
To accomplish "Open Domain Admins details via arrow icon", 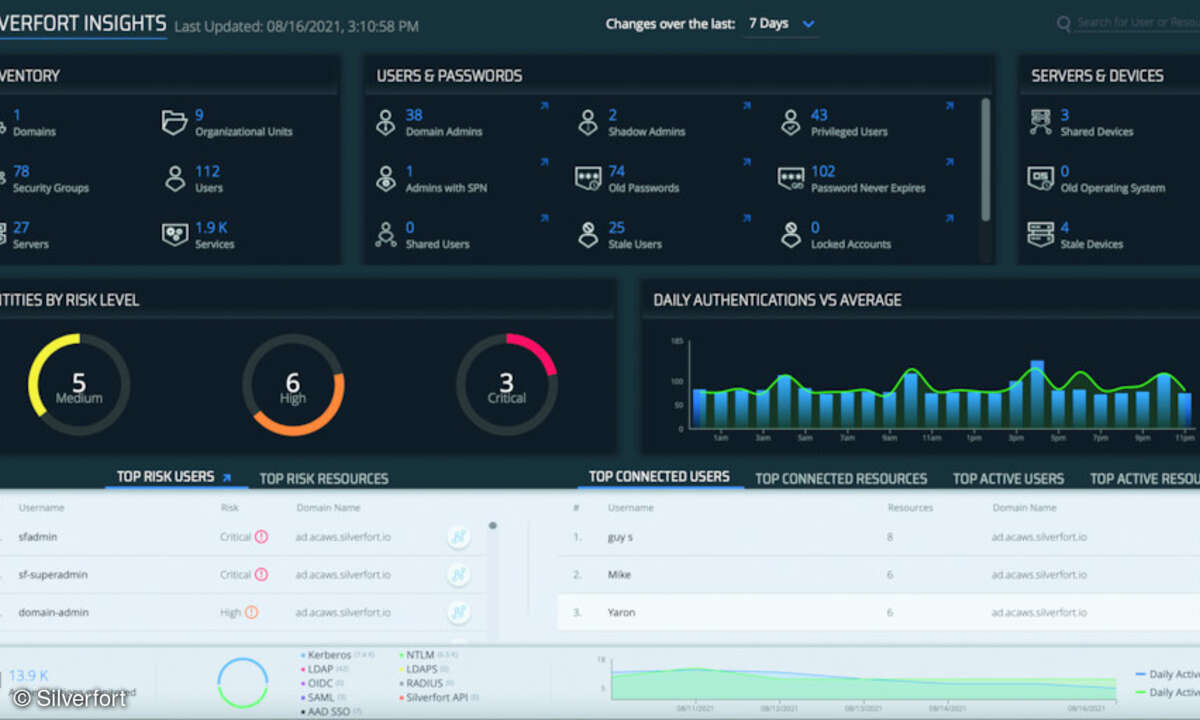I will (x=544, y=105).
